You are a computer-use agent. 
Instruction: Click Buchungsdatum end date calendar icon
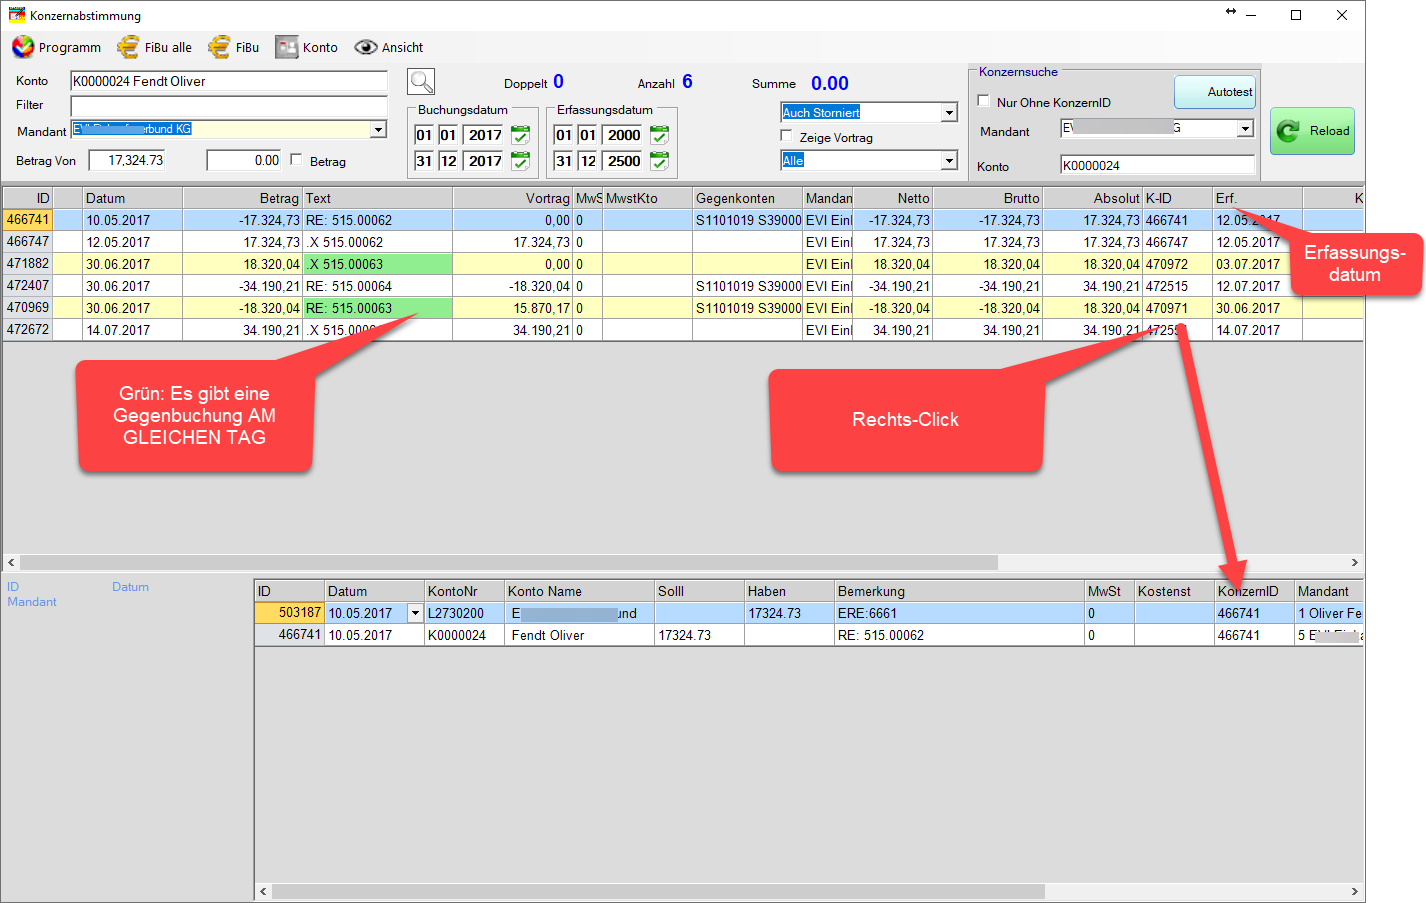[520, 160]
